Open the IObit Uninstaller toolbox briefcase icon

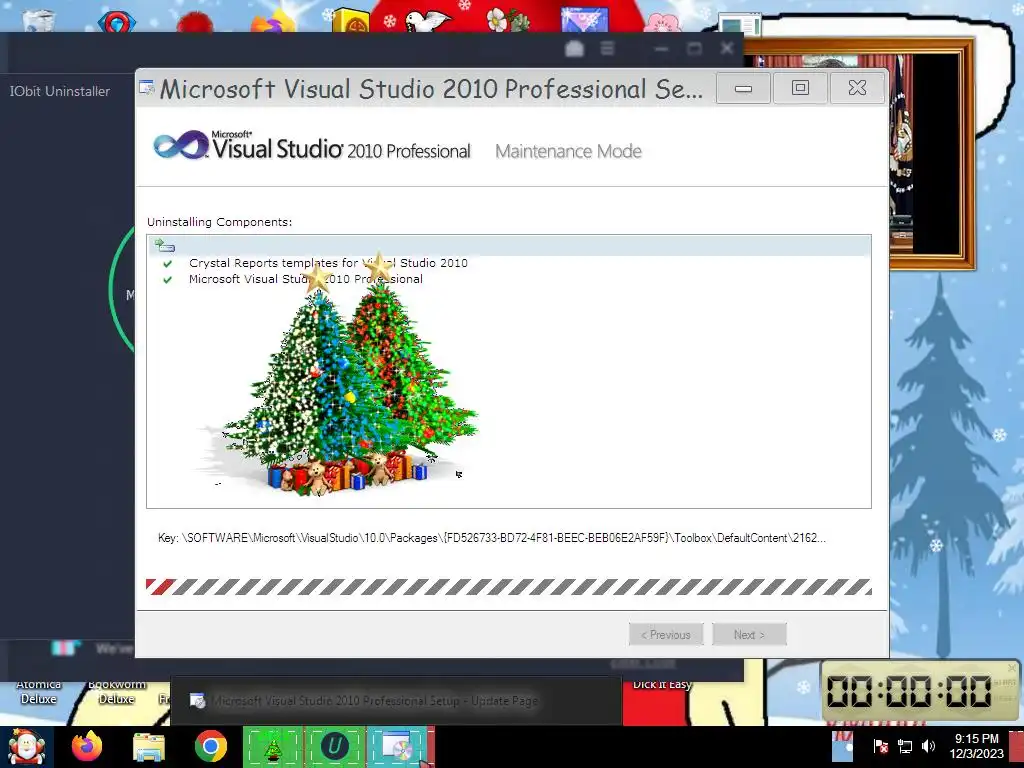click(x=574, y=48)
